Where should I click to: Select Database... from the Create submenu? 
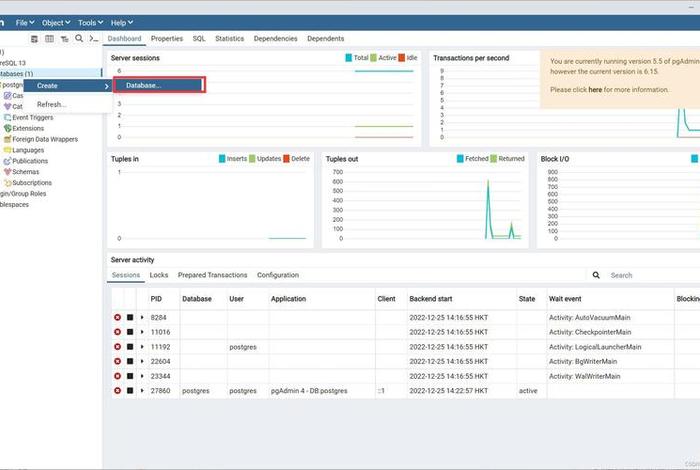point(159,85)
